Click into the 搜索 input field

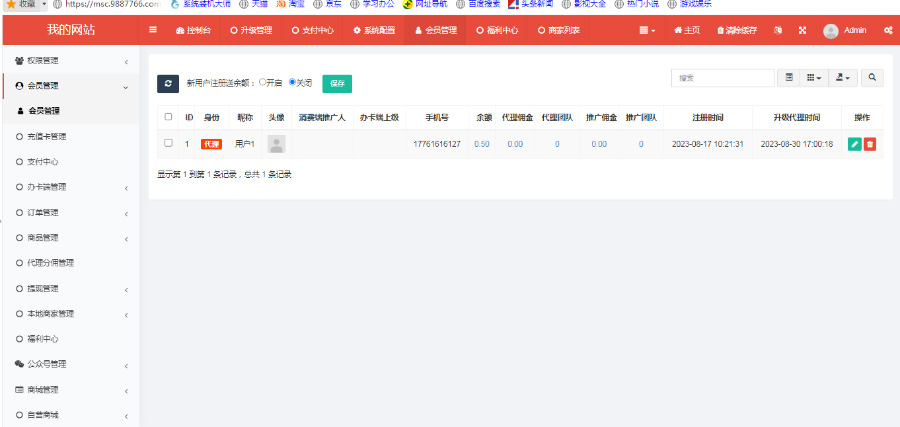[722, 77]
